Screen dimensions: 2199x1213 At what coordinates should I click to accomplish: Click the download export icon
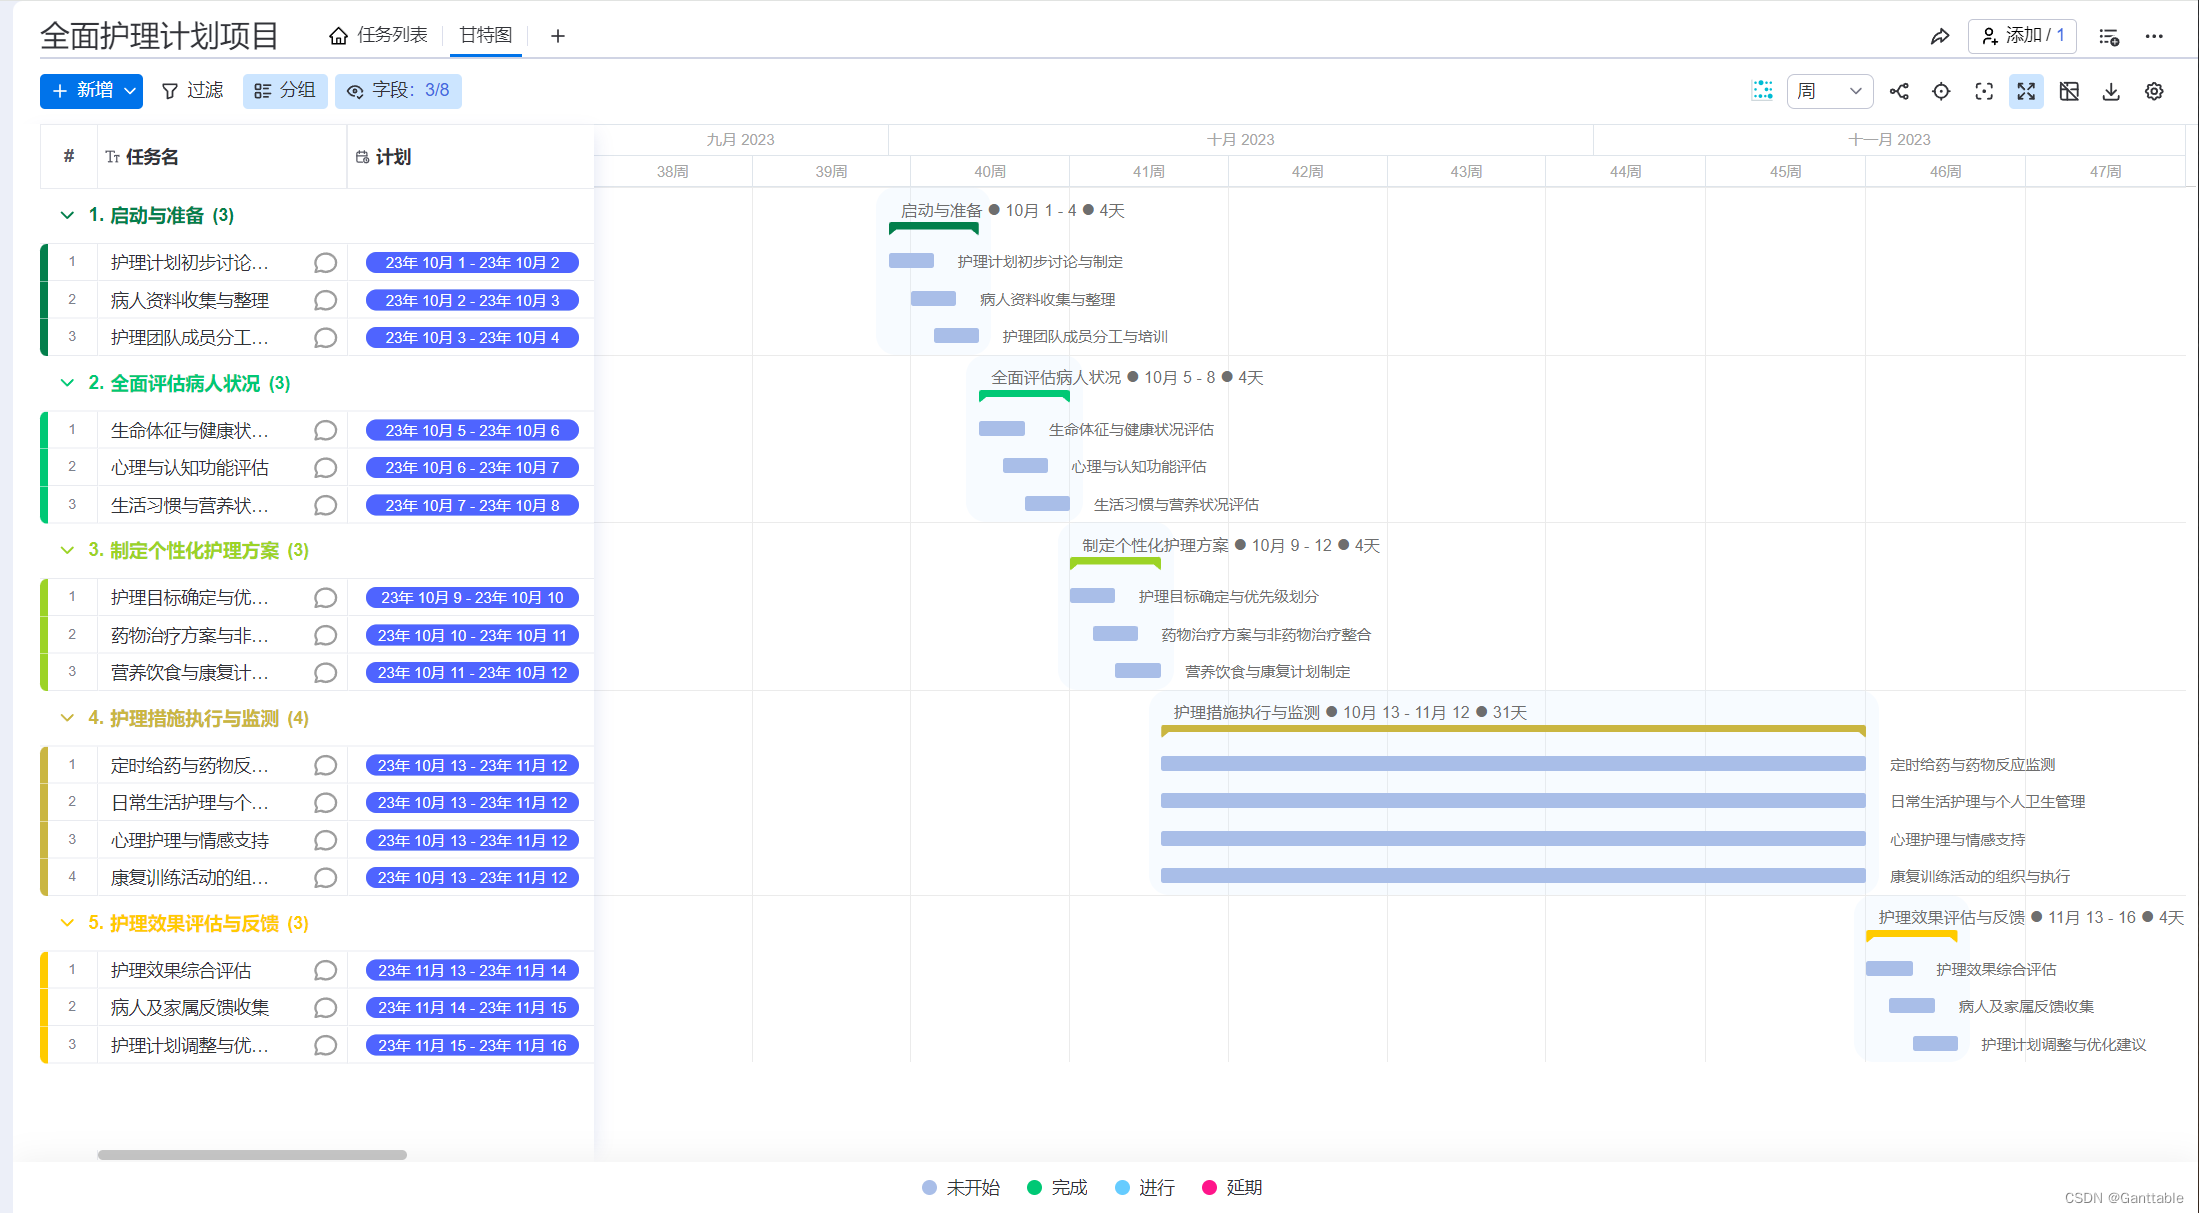(x=2111, y=92)
